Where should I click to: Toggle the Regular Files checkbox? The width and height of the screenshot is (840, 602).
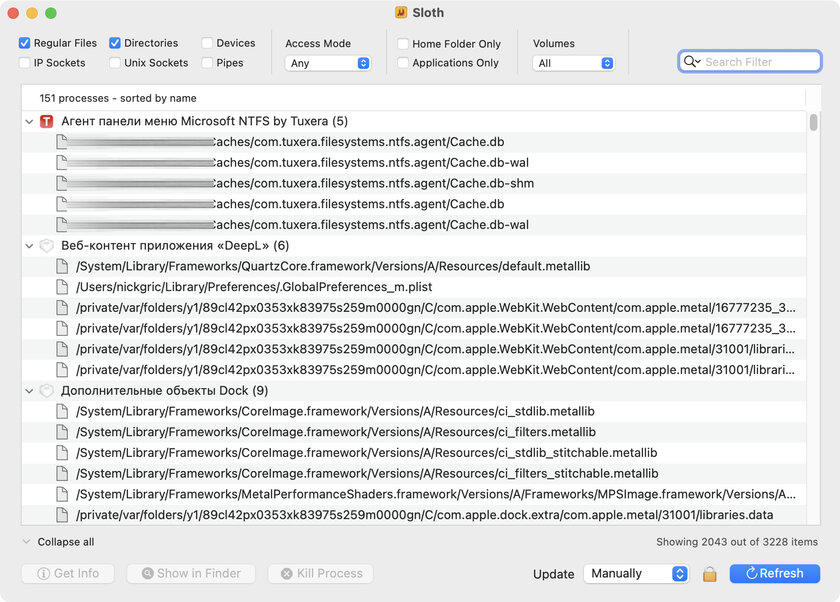[x=25, y=43]
